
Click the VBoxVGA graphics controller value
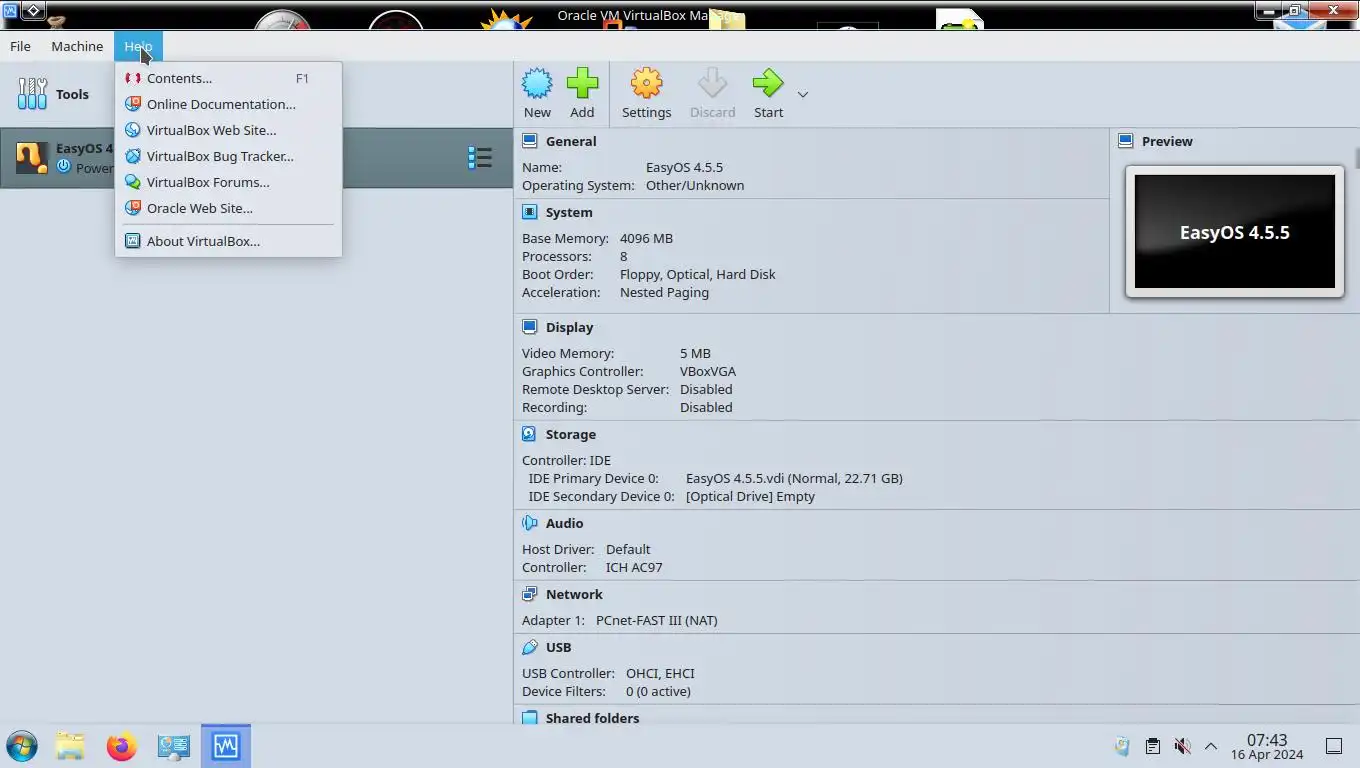coord(708,371)
